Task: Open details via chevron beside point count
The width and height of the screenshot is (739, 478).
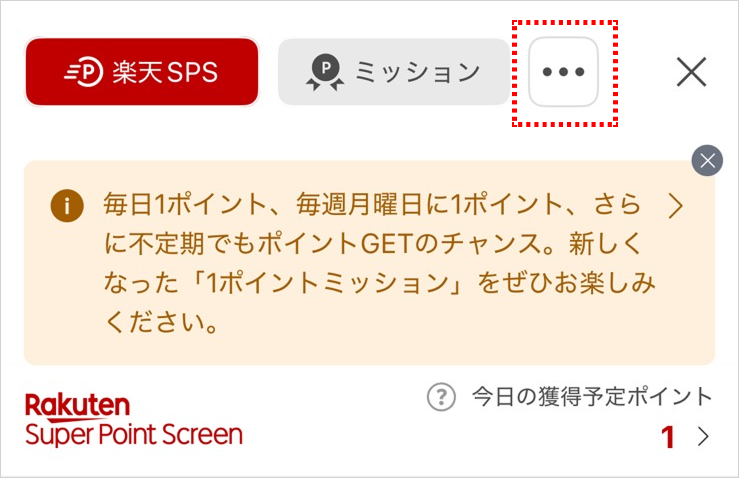Action: 703,437
